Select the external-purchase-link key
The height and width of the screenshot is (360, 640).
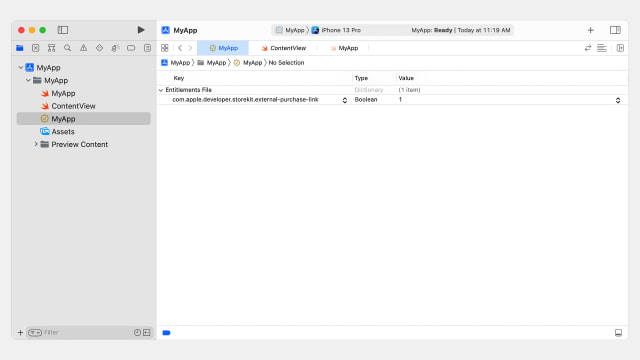pos(245,100)
